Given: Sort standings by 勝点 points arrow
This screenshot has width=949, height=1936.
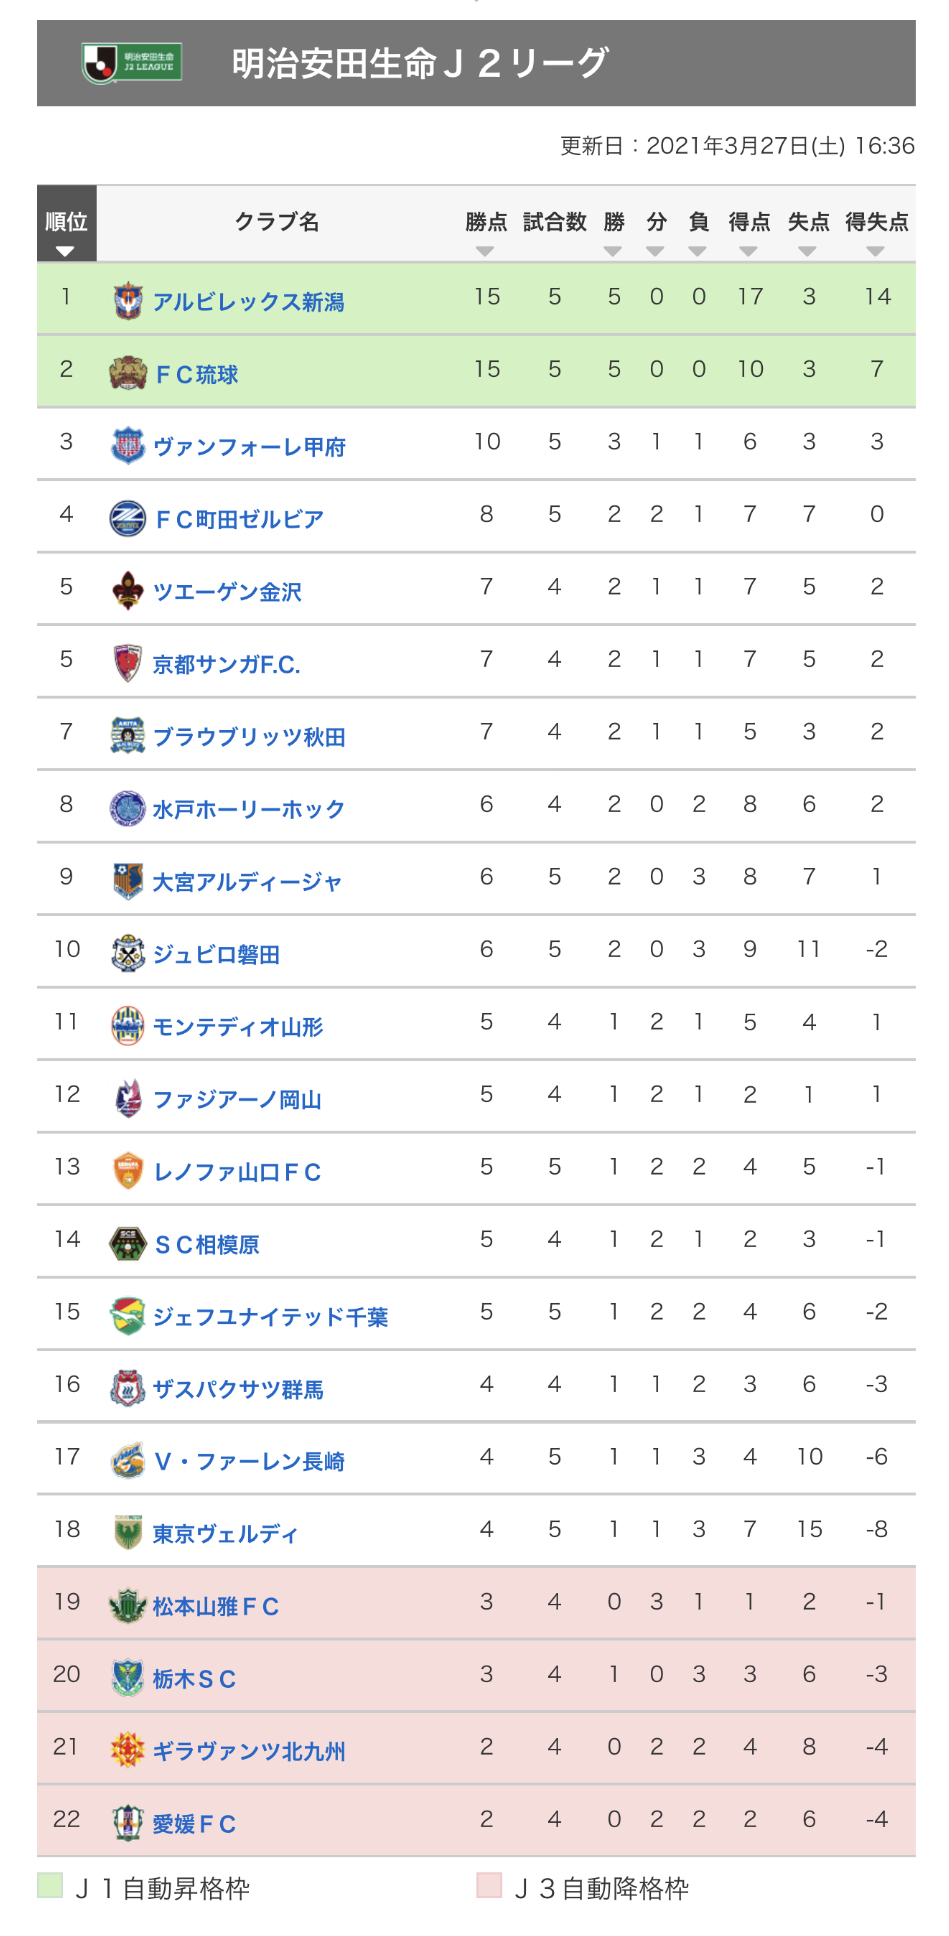Looking at the screenshot, I should pos(485,251).
